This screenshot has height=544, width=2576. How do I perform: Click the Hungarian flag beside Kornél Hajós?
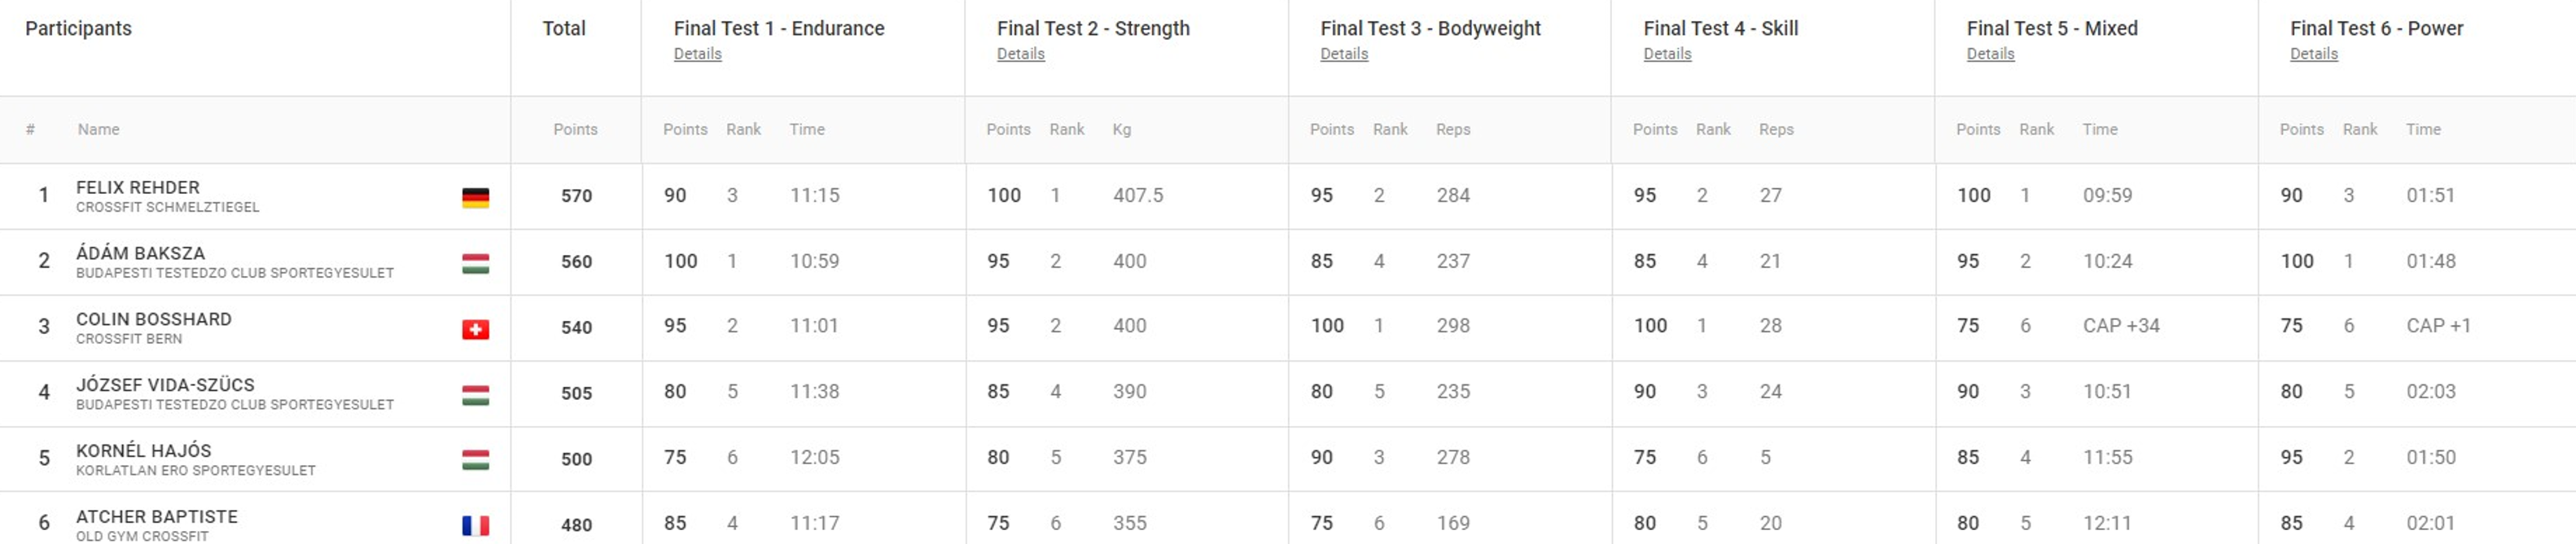click(475, 460)
